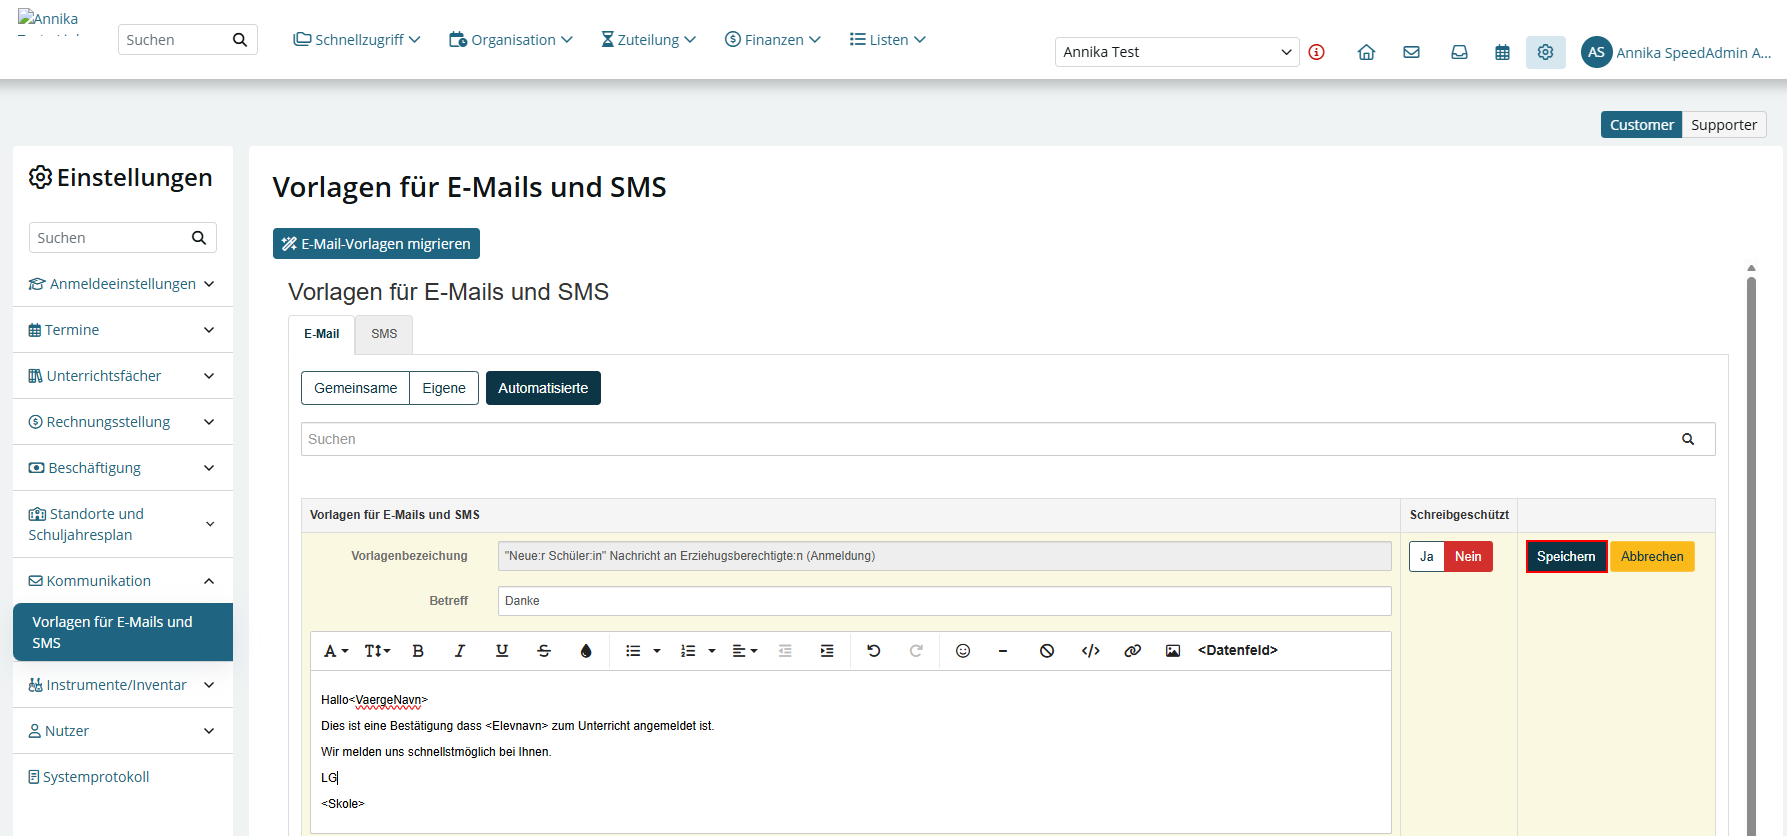Open the text alignment dropdown
The width and height of the screenshot is (1787, 836).
tap(745, 651)
